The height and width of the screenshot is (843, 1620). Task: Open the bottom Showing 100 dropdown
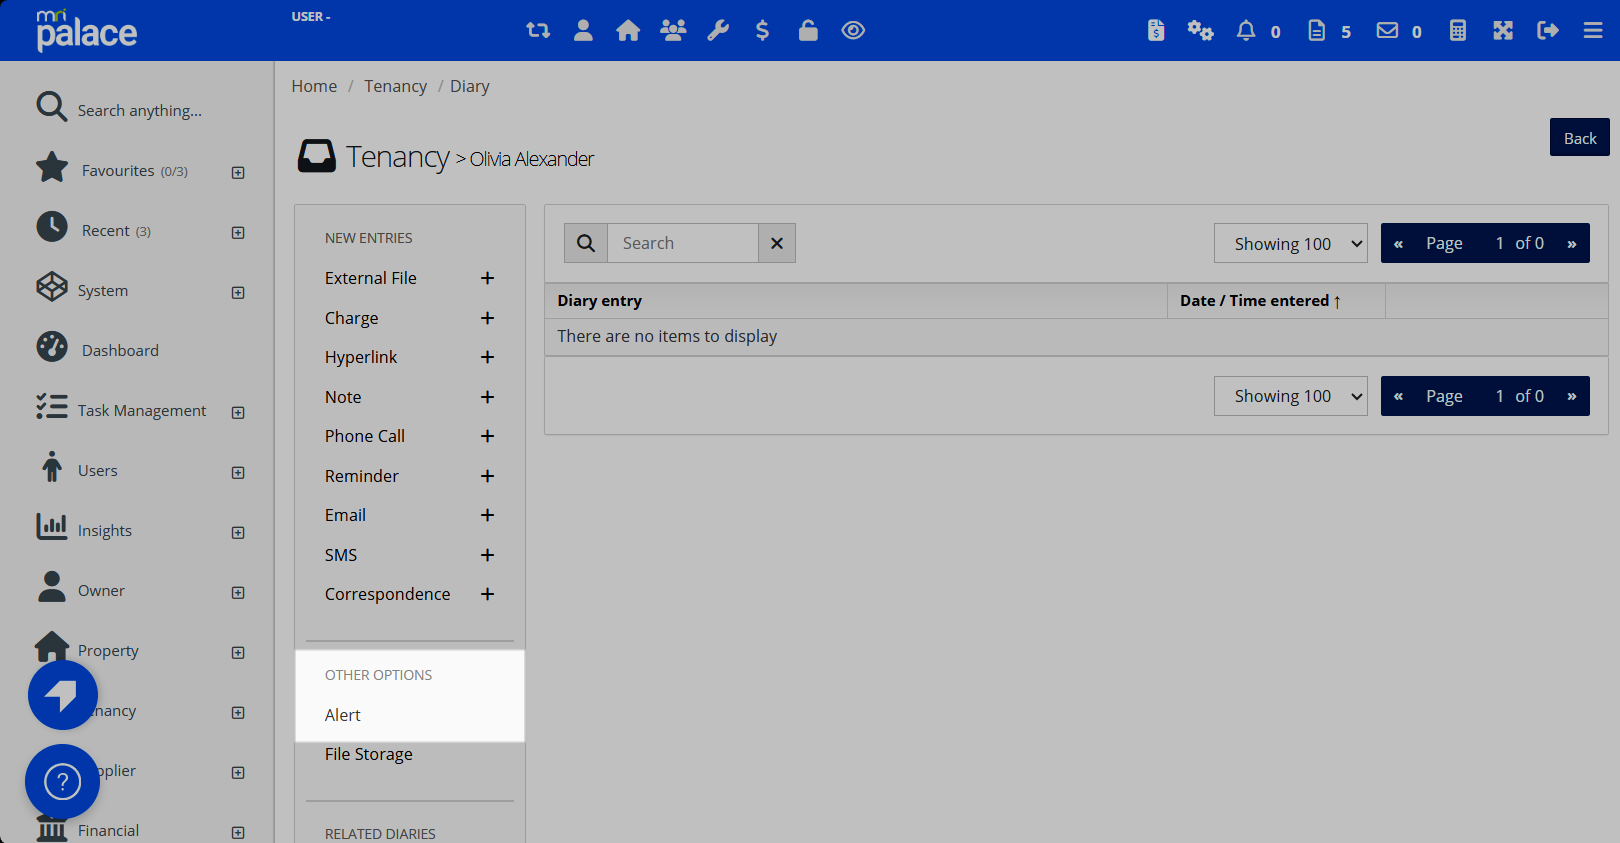(1291, 396)
